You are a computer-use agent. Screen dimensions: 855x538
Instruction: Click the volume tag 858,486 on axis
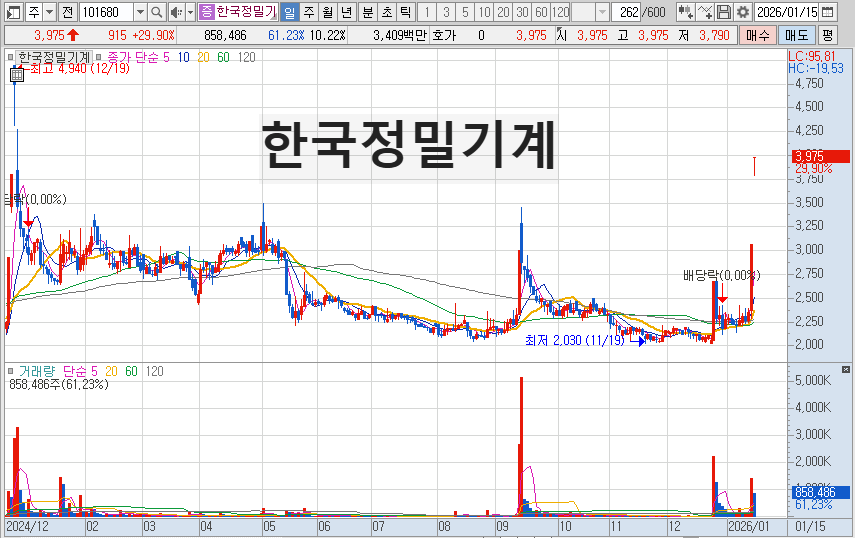click(821, 492)
